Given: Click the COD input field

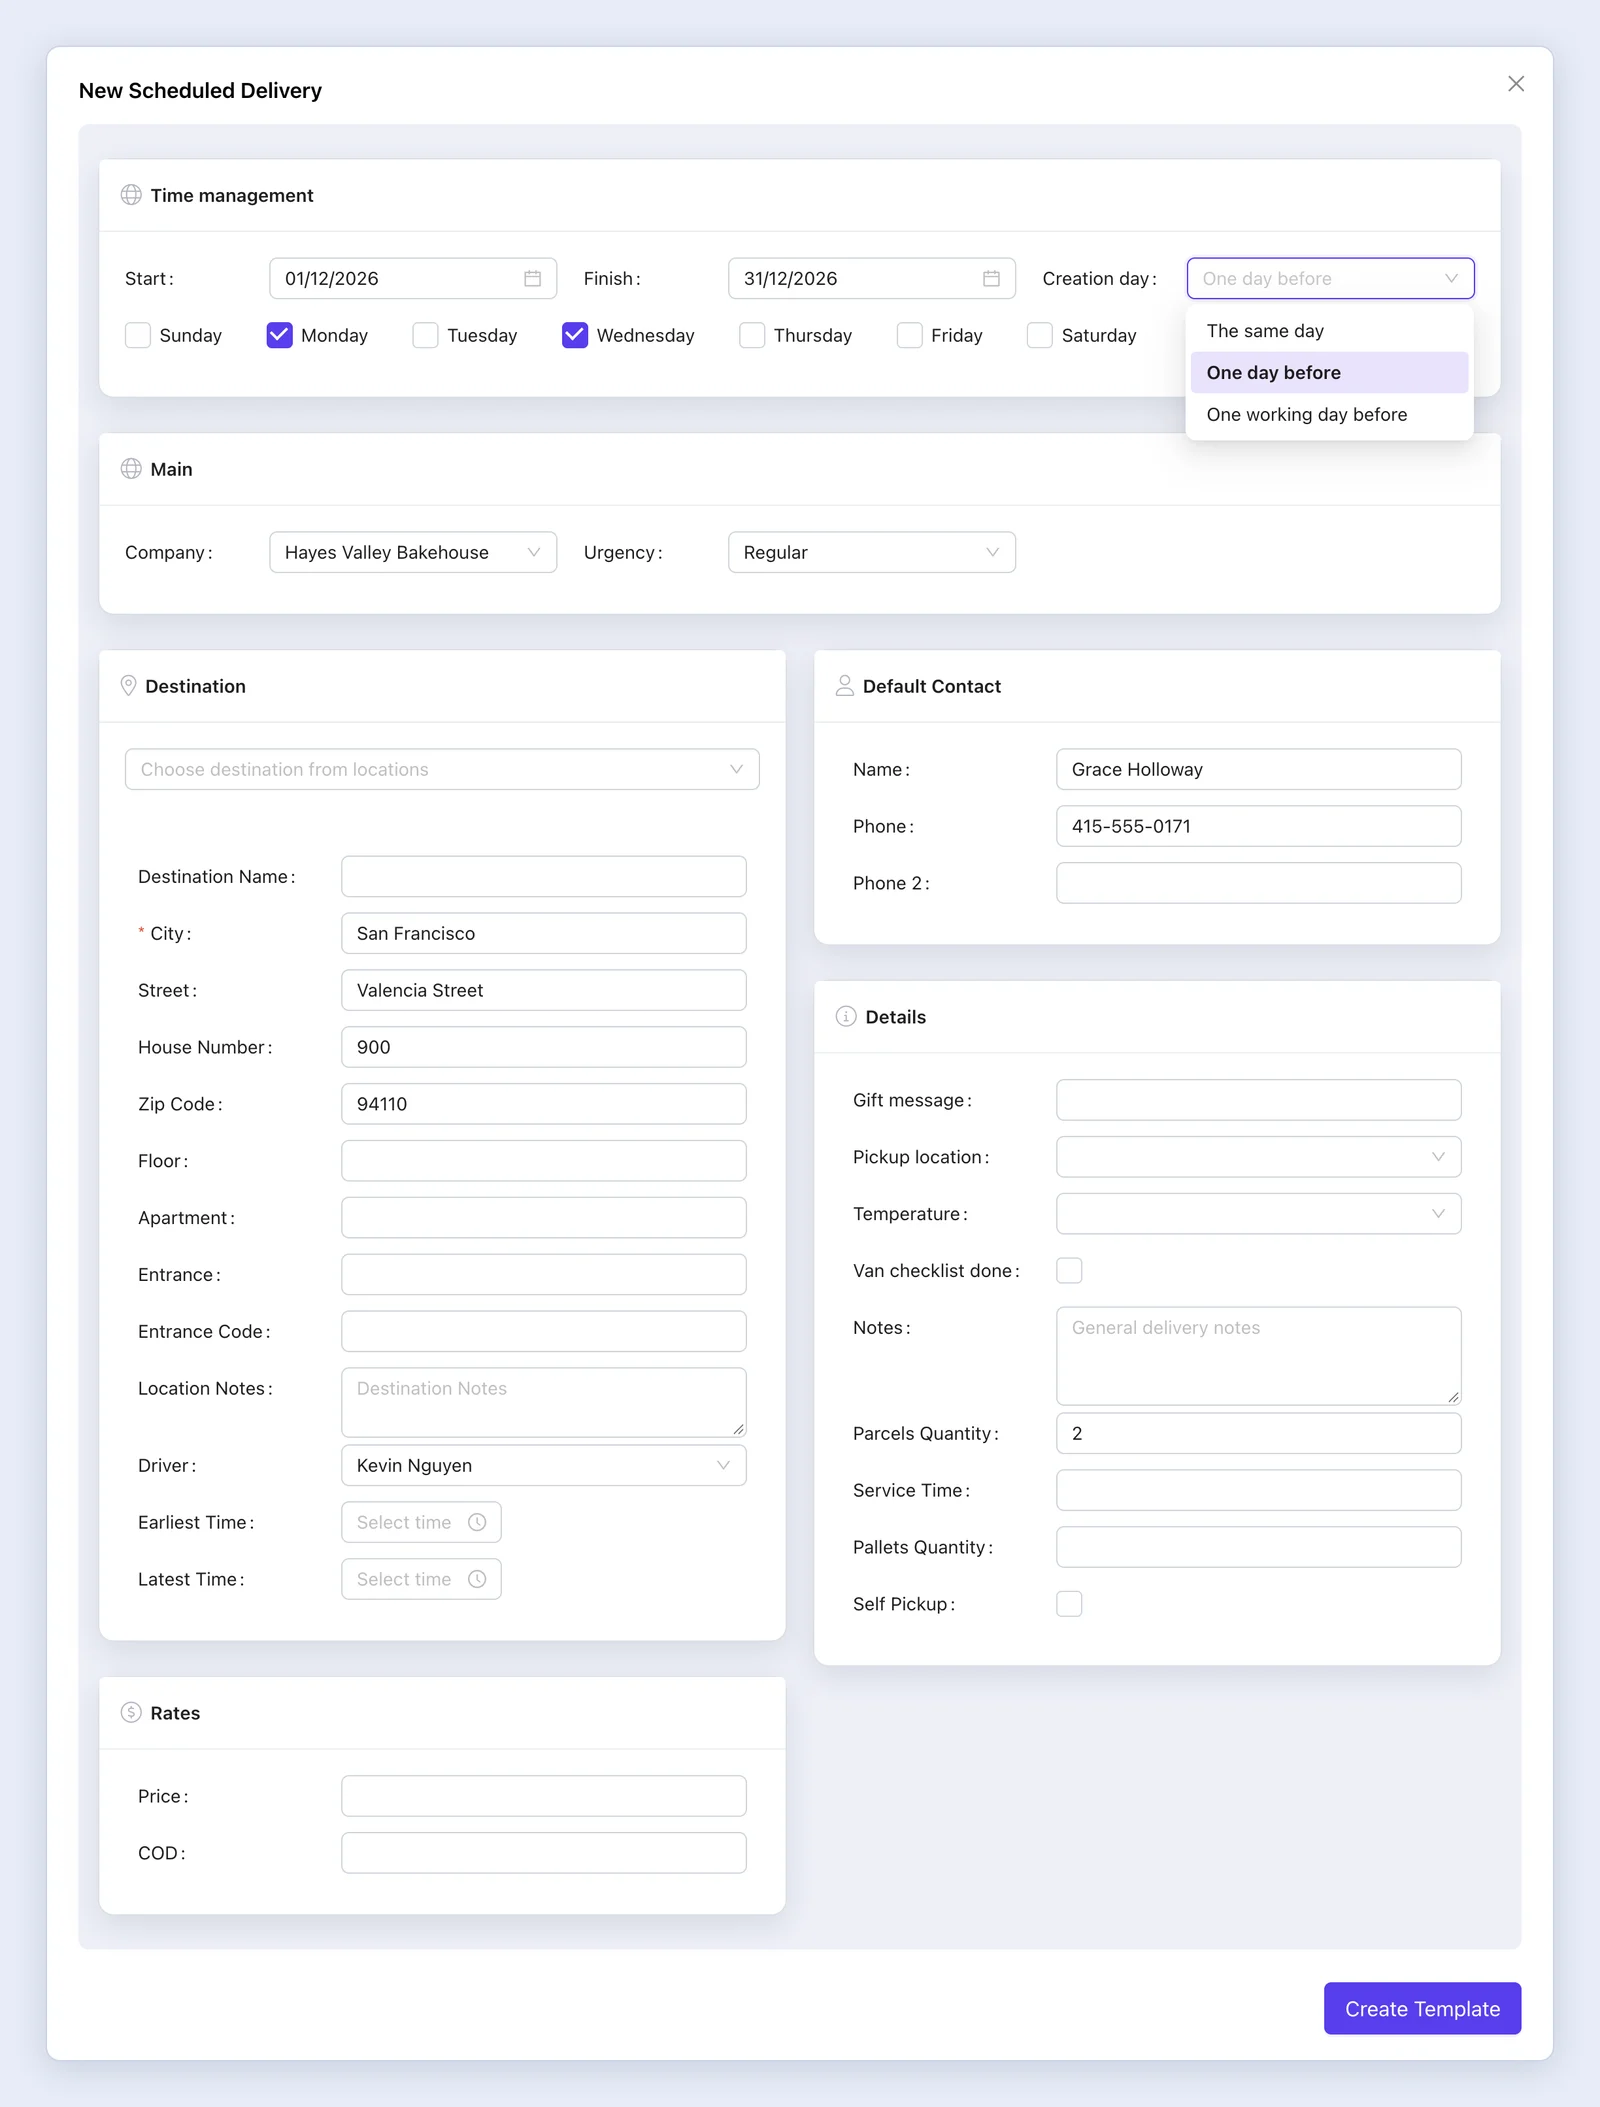Looking at the screenshot, I should (x=543, y=1853).
